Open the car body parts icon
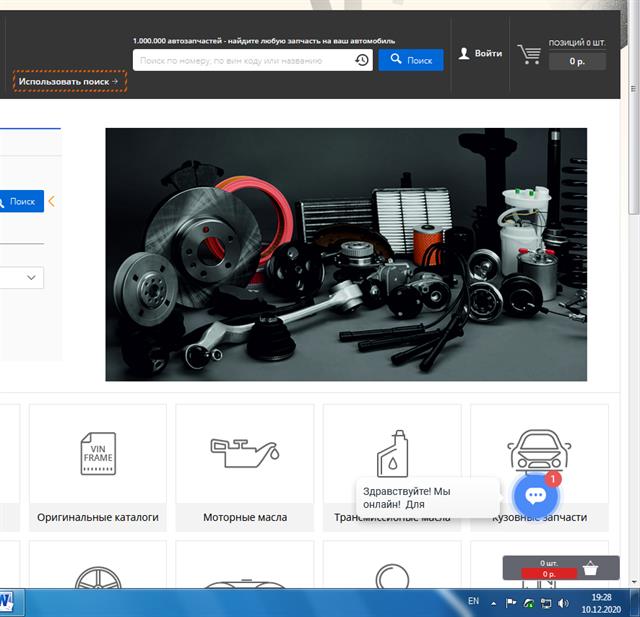The height and width of the screenshot is (617, 640). (x=538, y=453)
